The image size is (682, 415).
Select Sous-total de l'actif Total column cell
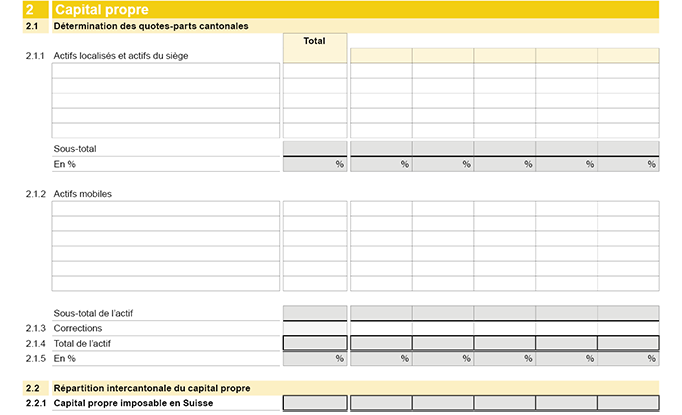(315, 313)
